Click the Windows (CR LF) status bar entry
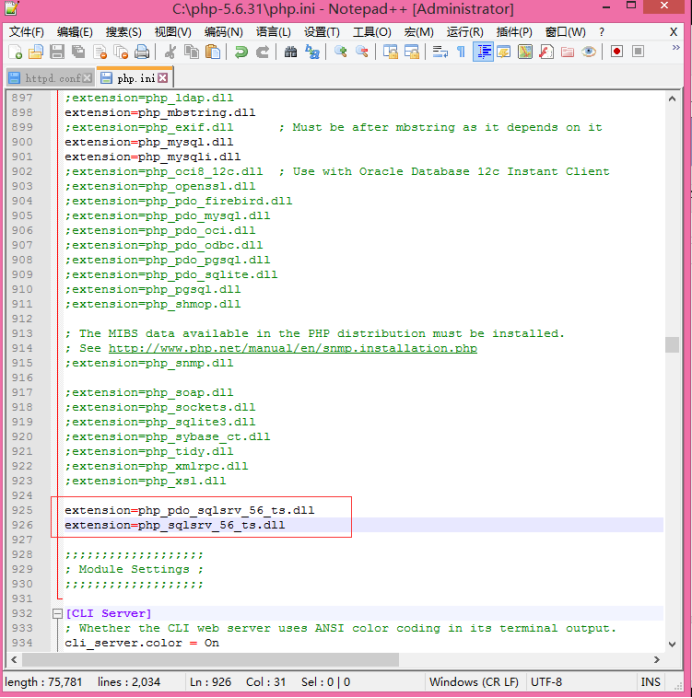Screen dimensions: 692x698 tap(474, 682)
